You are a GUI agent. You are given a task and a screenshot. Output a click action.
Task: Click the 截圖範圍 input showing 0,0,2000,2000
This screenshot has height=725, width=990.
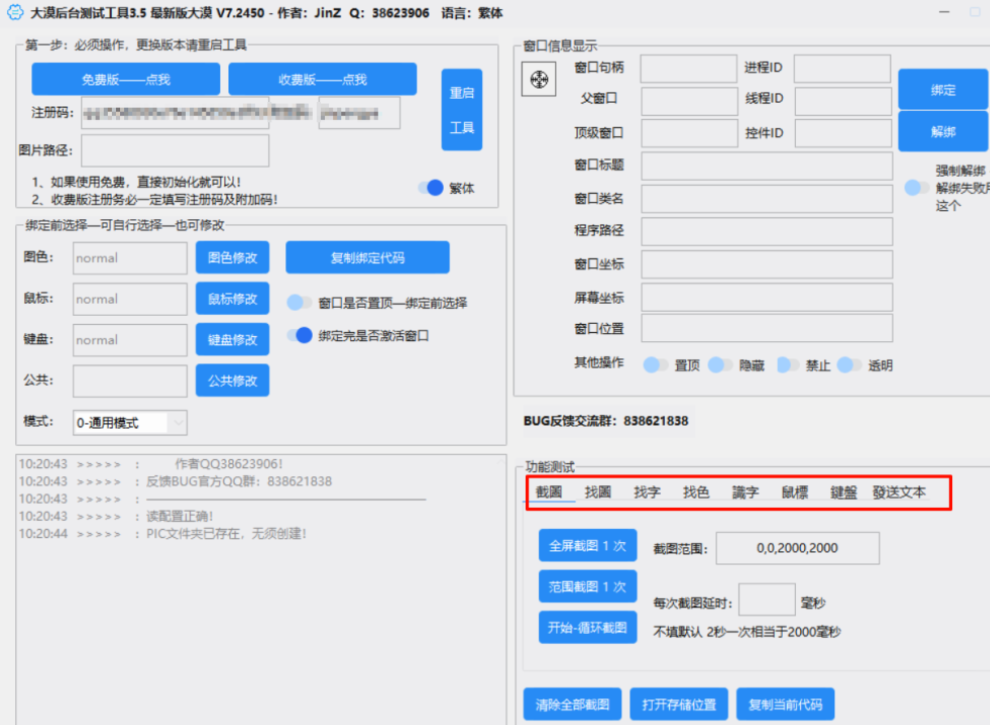point(797,548)
